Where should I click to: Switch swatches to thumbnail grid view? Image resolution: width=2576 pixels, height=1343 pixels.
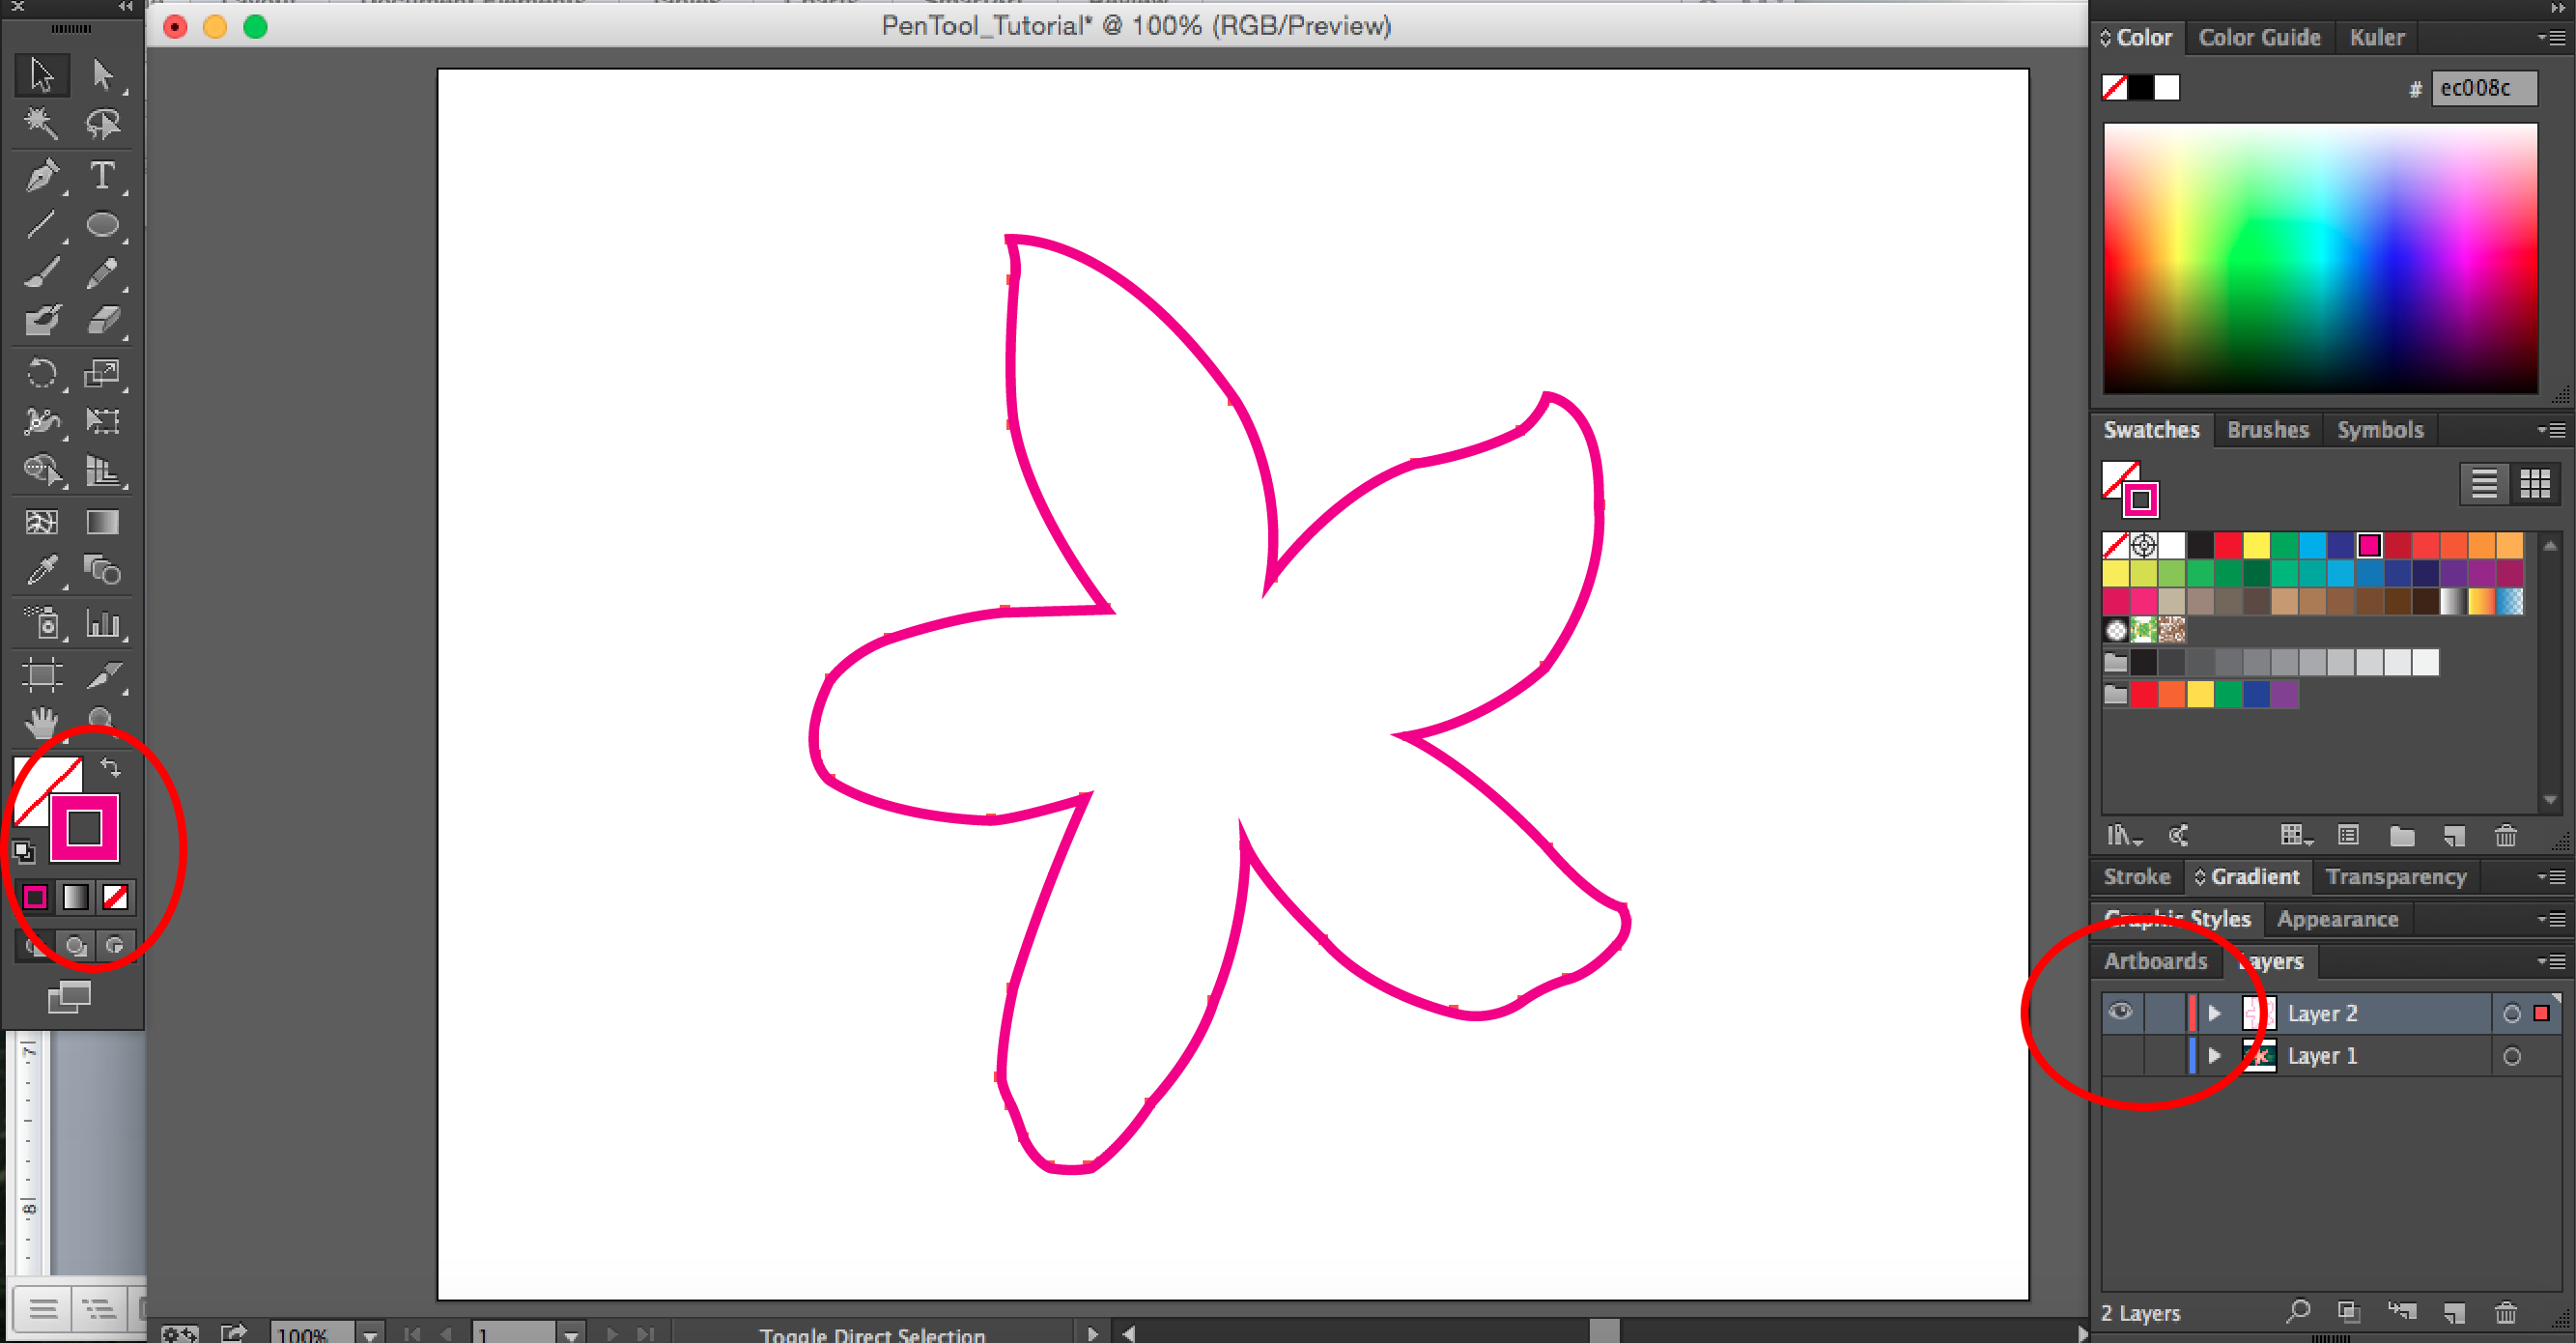[x=2534, y=484]
